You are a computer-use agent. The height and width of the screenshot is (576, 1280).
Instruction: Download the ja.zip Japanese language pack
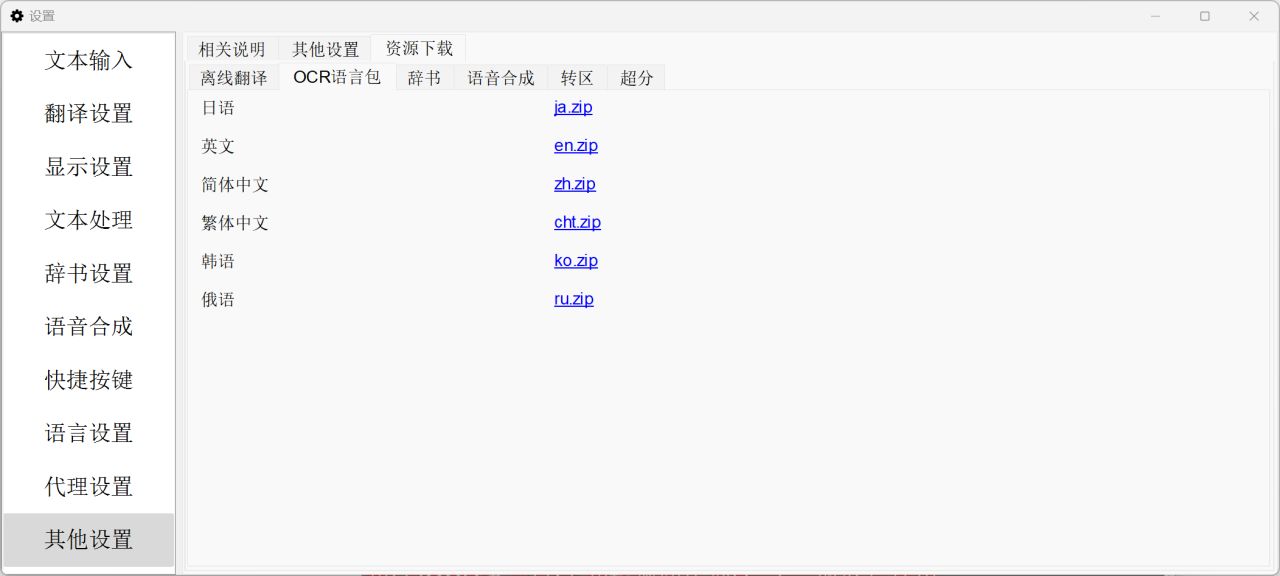pyautogui.click(x=573, y=107)
